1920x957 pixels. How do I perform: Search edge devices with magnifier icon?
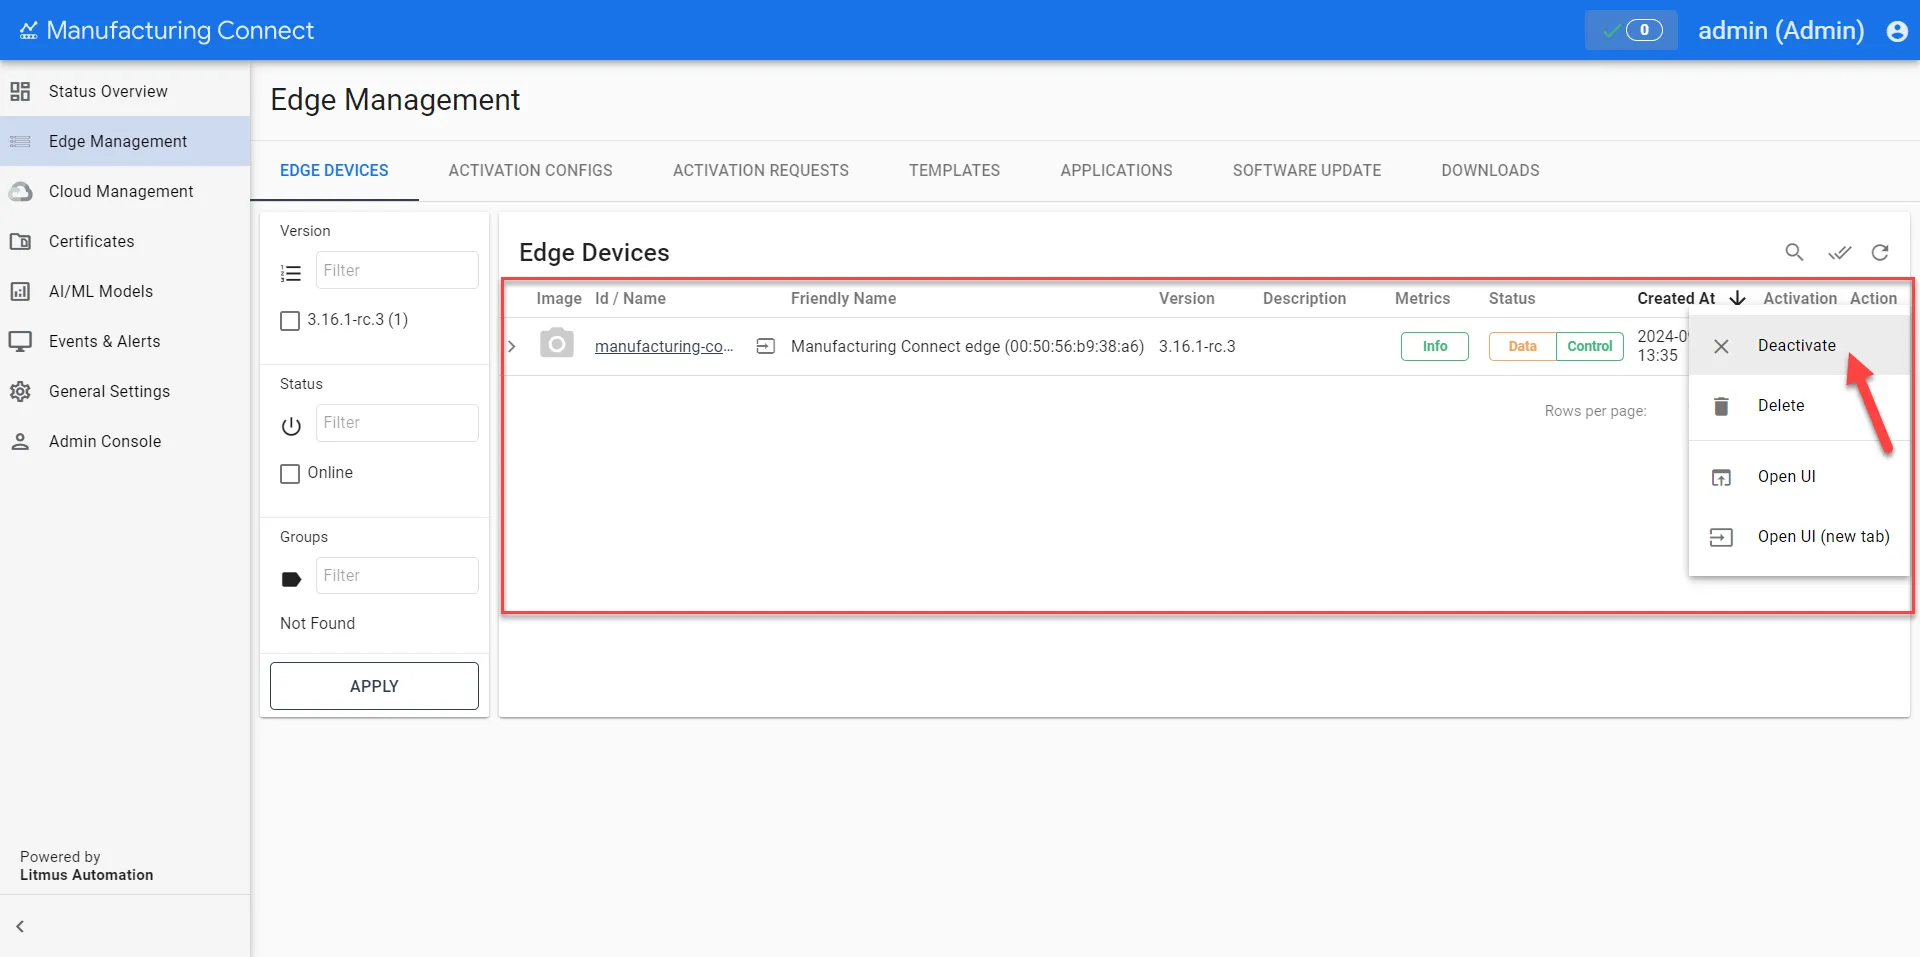point(1795,252)
